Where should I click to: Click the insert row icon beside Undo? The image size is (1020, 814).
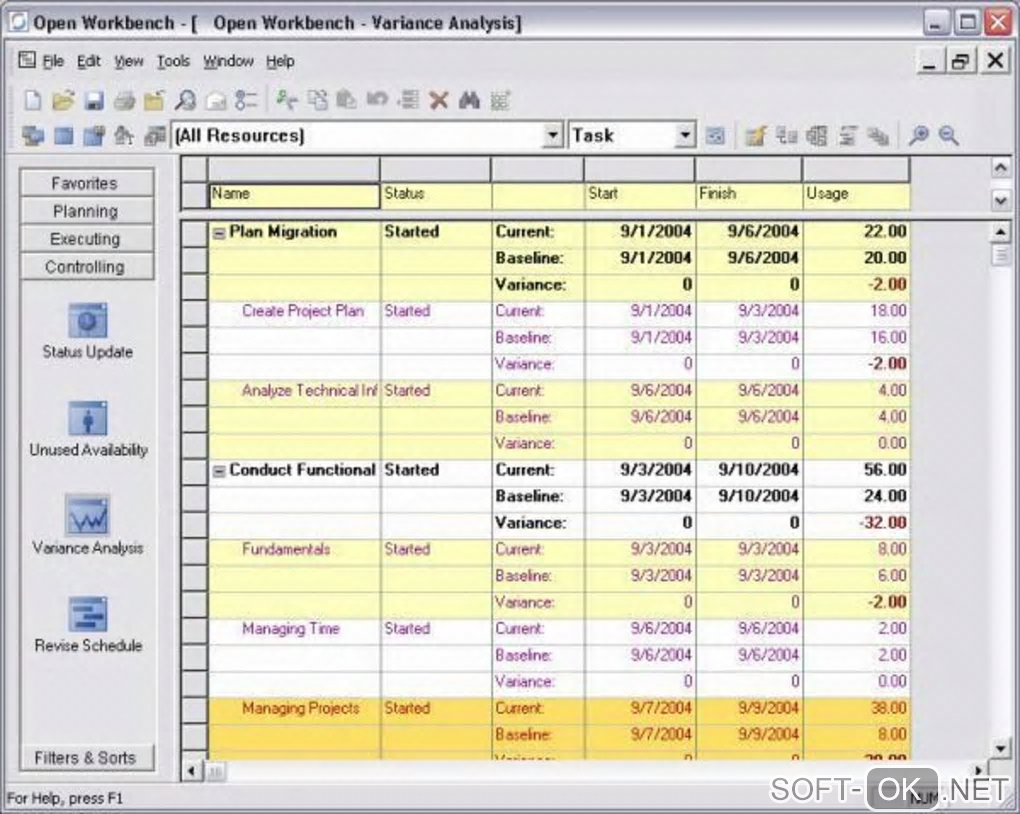coord(408,100)
